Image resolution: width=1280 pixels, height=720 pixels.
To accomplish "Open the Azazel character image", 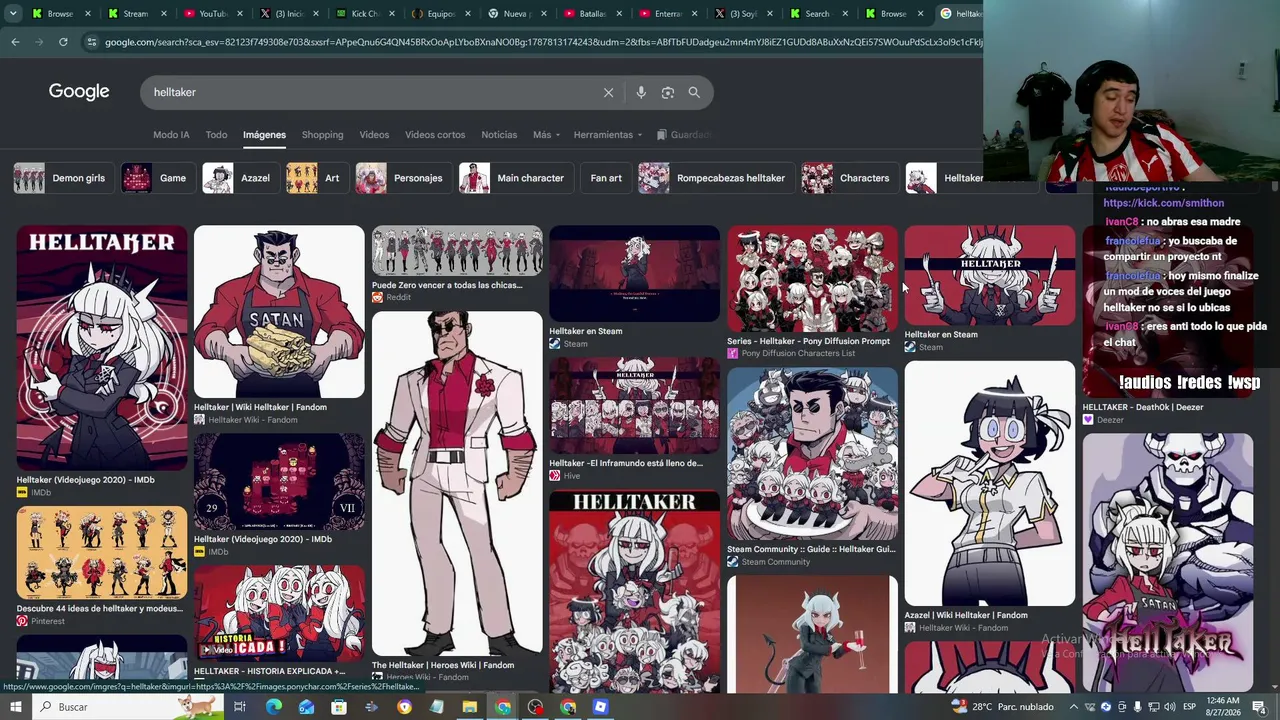I will 990,484.
